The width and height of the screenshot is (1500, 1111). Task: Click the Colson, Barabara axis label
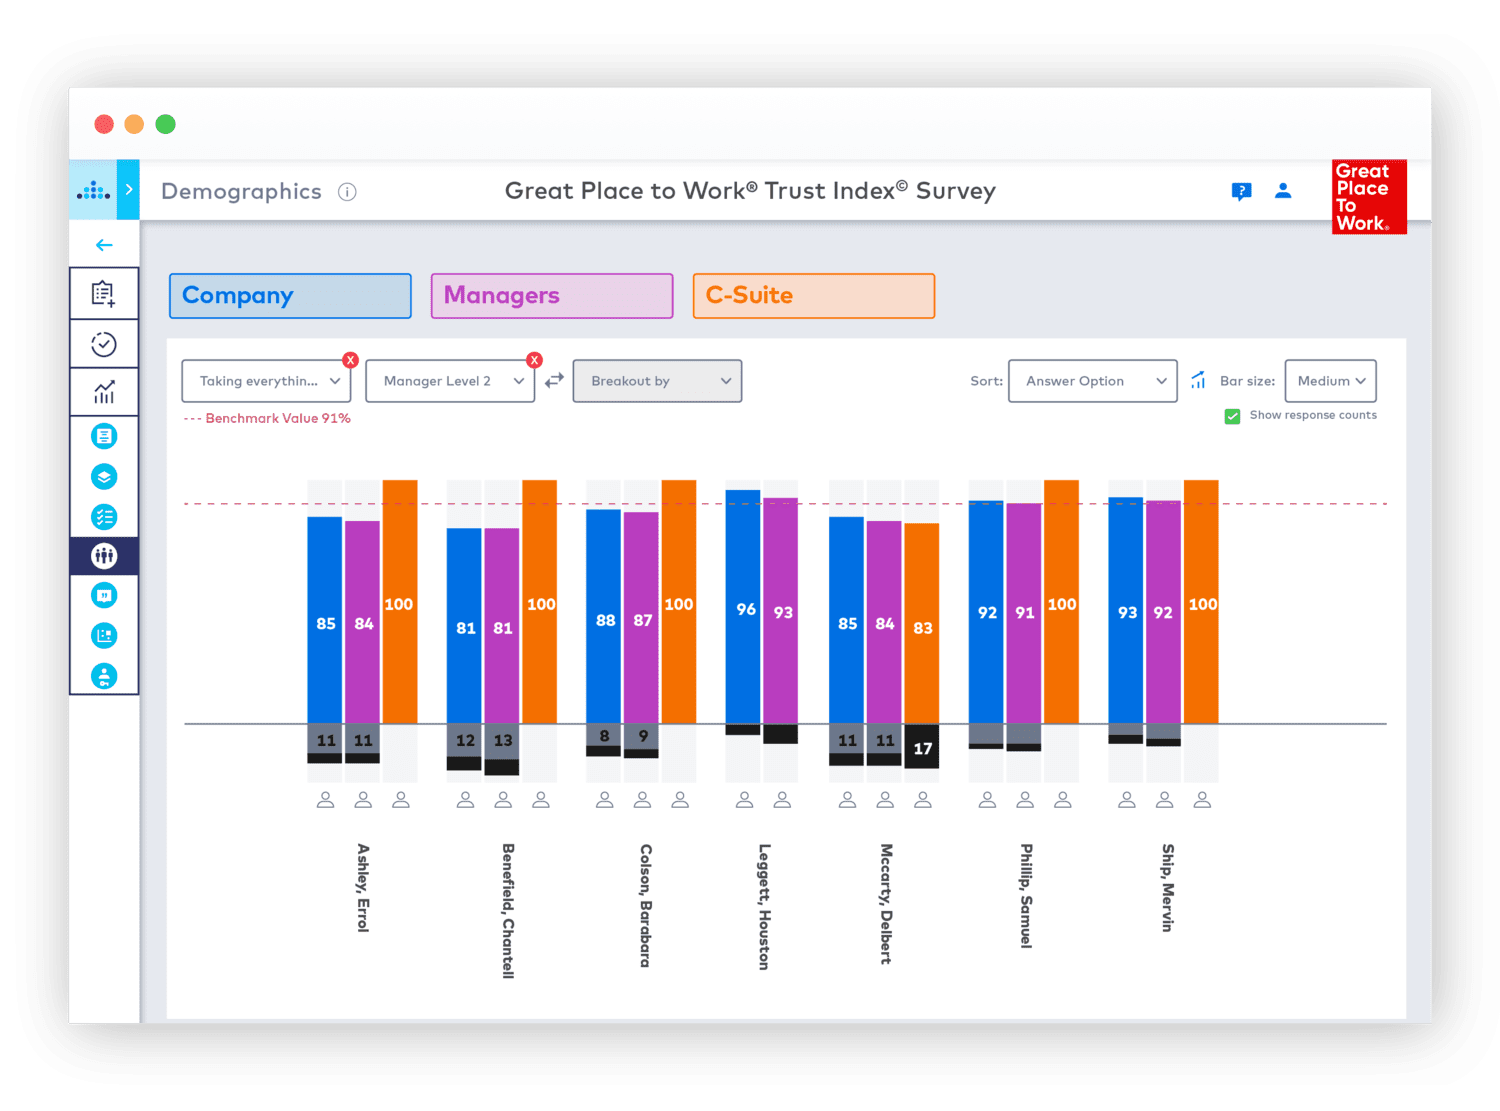coord(645,905)
